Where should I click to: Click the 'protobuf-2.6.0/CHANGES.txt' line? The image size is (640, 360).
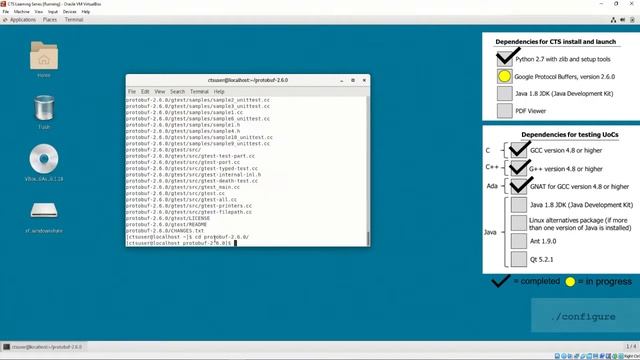[165, 231]
